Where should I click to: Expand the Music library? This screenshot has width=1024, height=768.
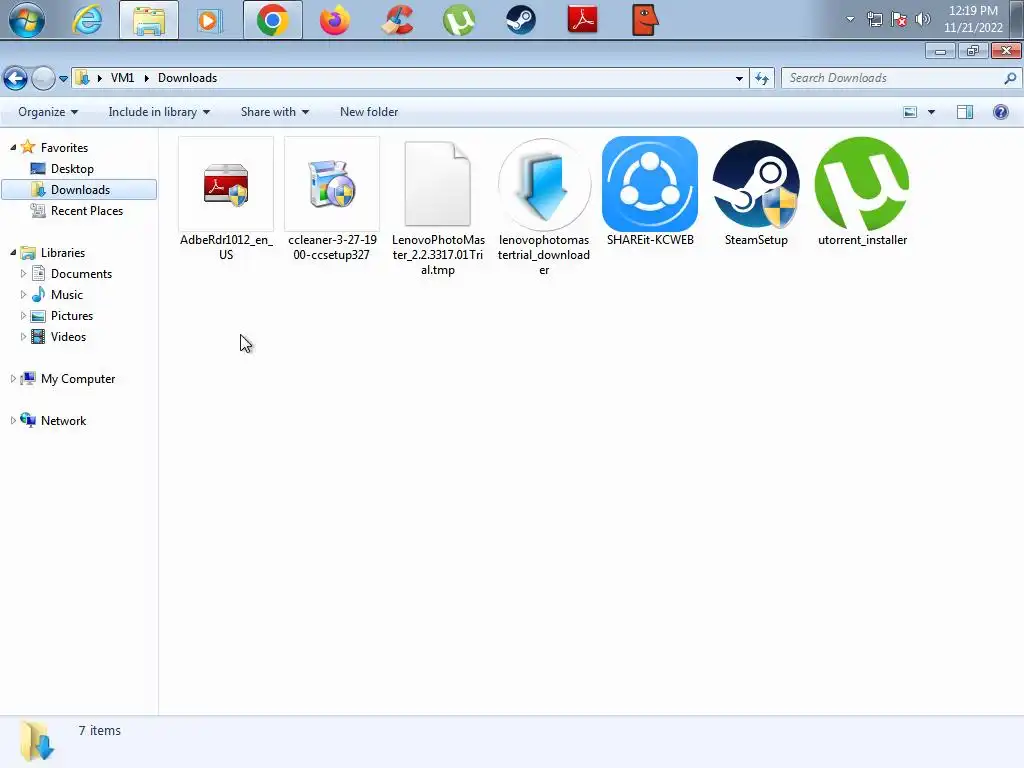click(24, 295)
